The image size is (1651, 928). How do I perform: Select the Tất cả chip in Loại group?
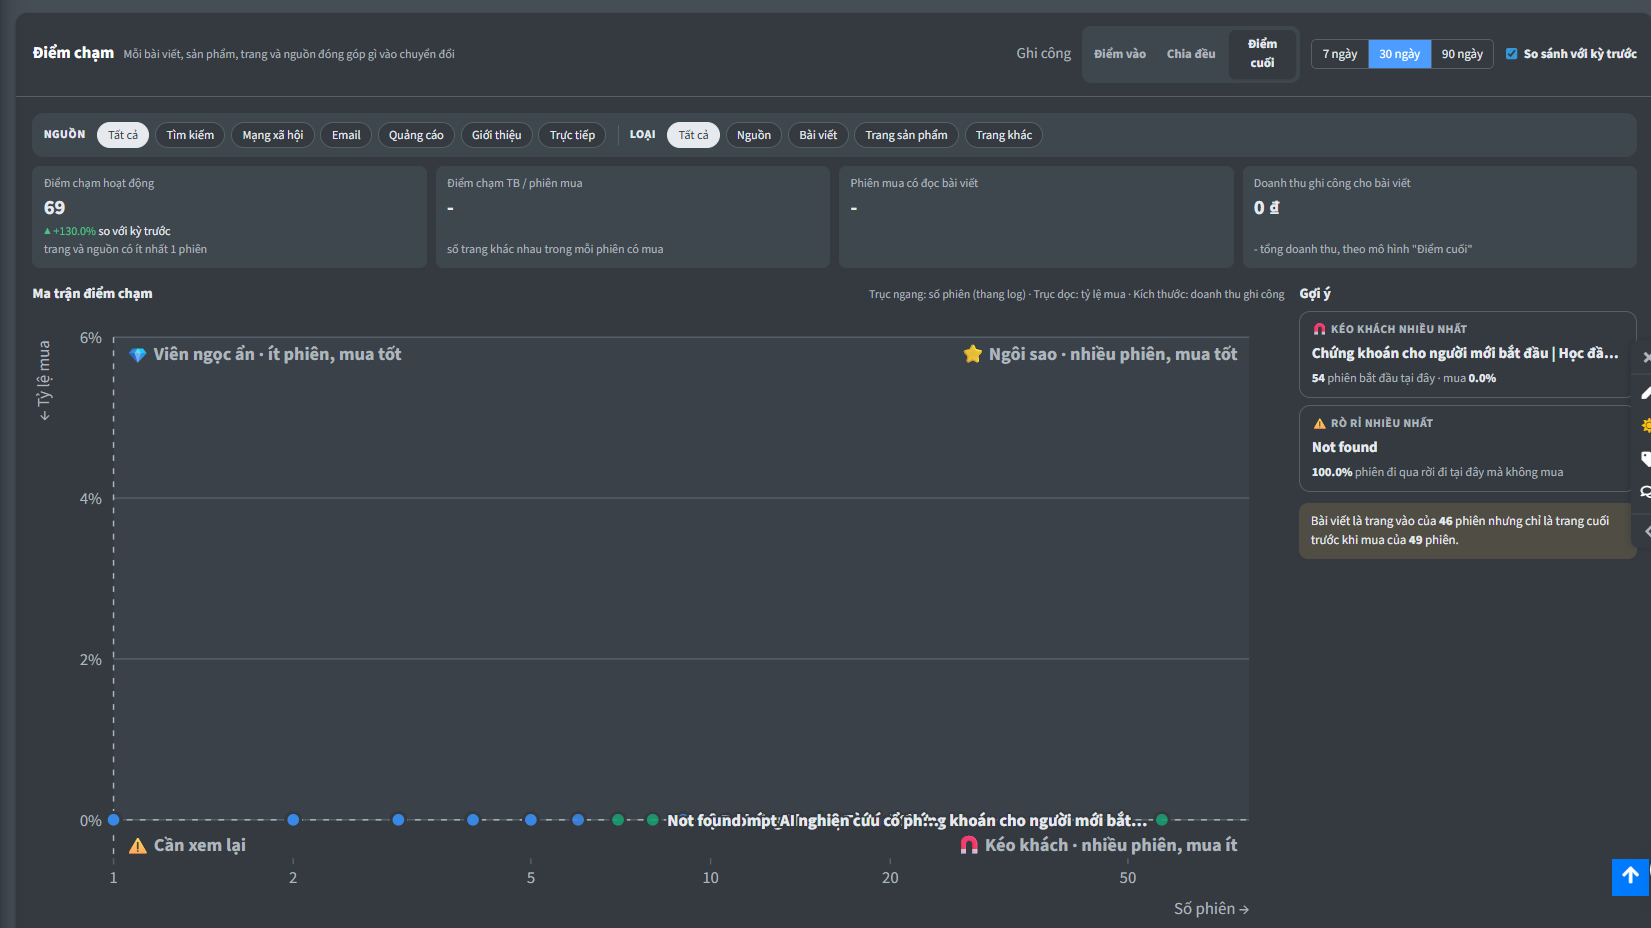coord(693,135)
